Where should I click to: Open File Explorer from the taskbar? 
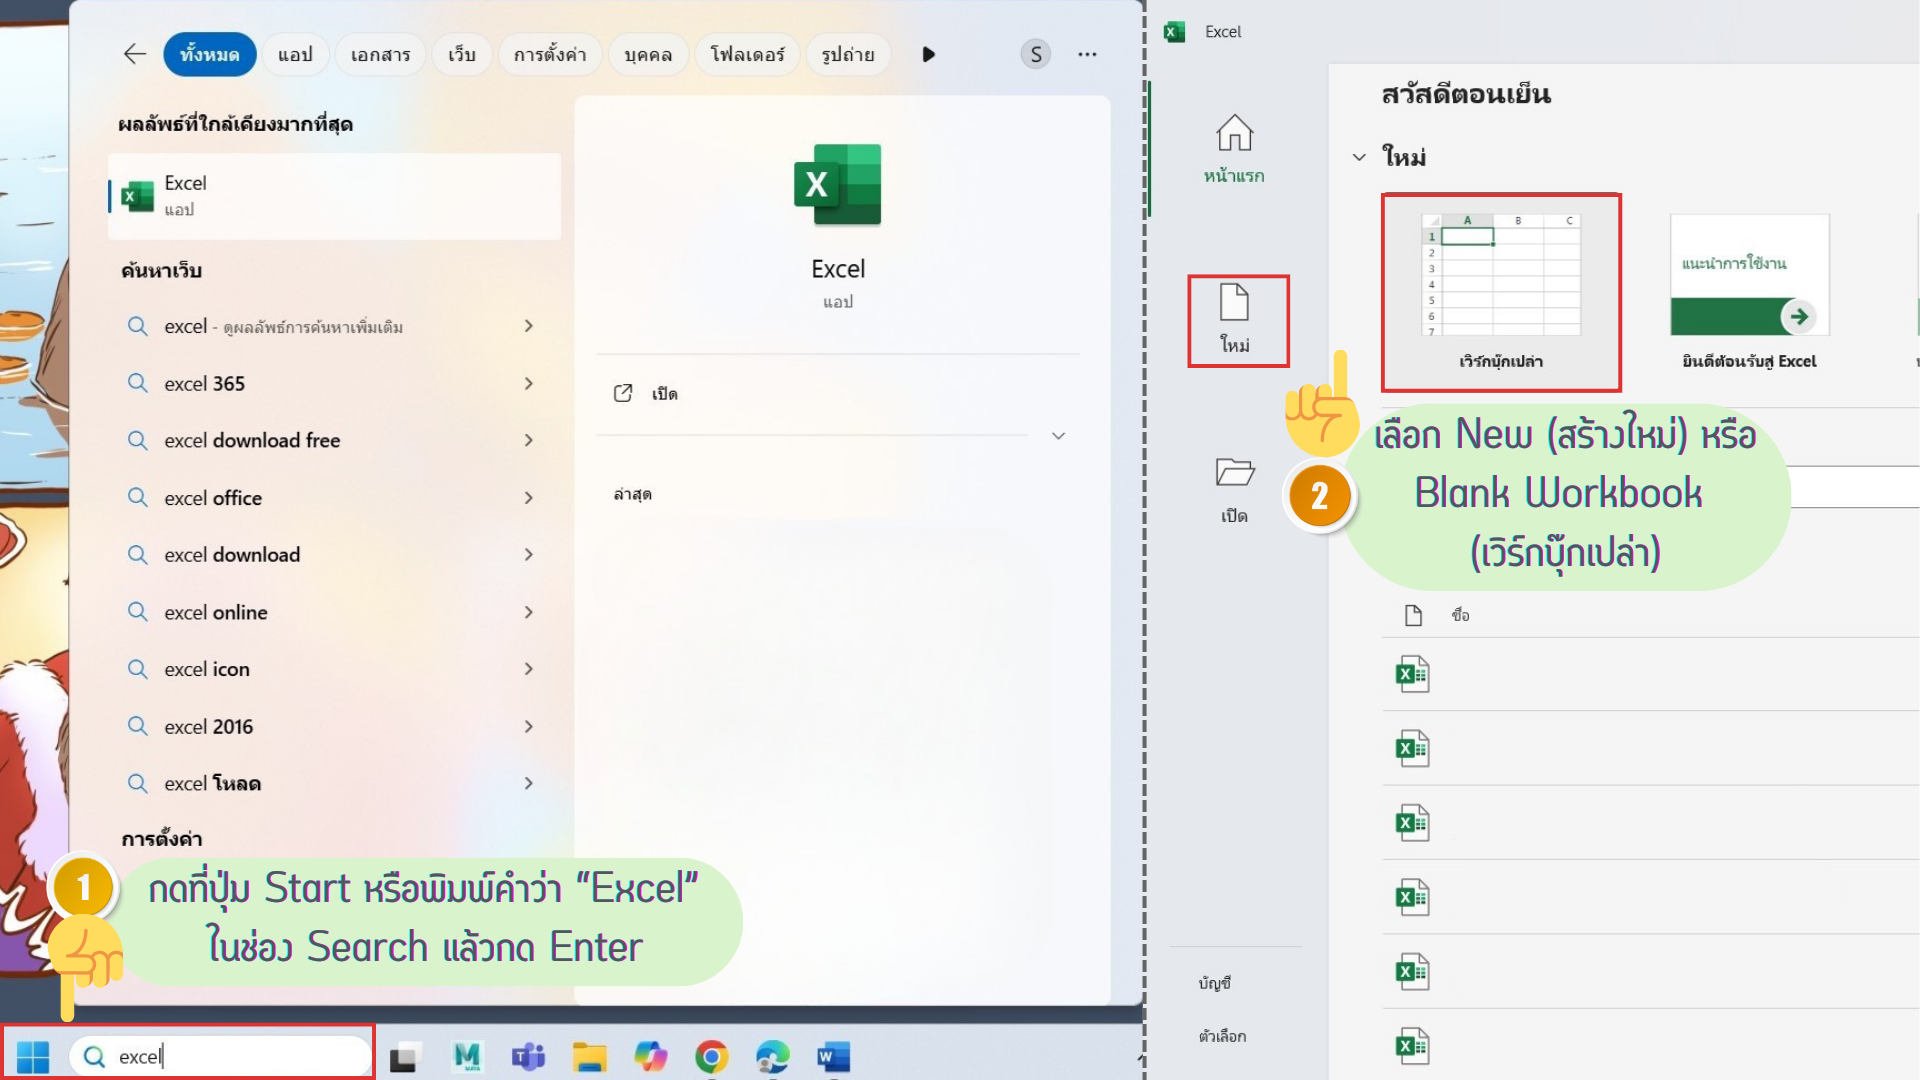click(590, 1056)
